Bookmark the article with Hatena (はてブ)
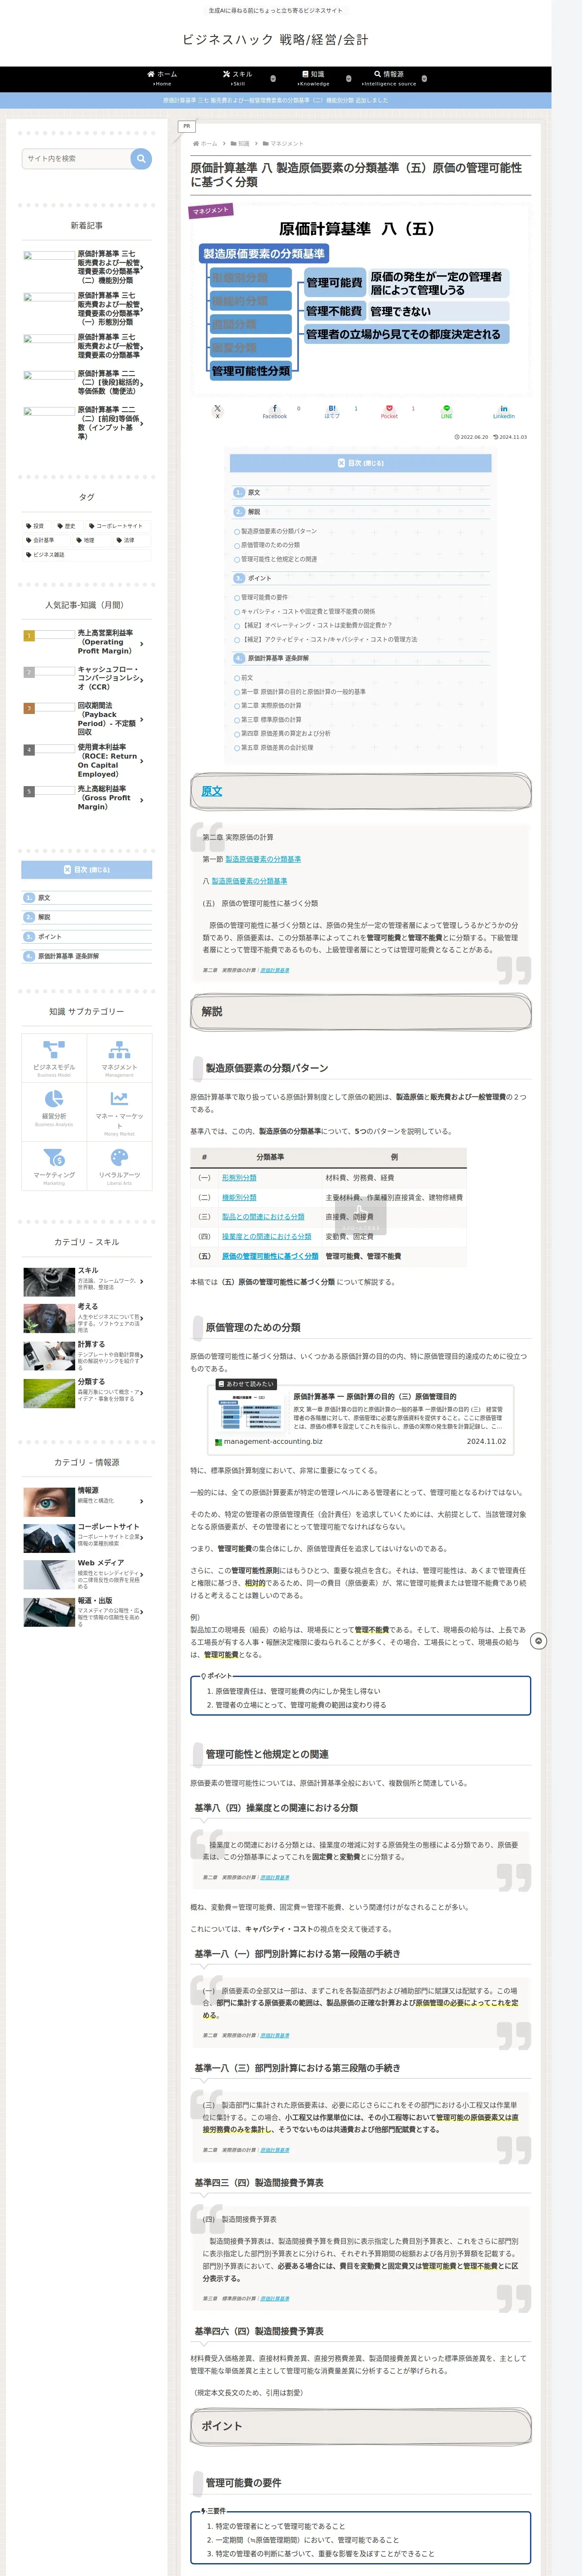 coord(332,411)
